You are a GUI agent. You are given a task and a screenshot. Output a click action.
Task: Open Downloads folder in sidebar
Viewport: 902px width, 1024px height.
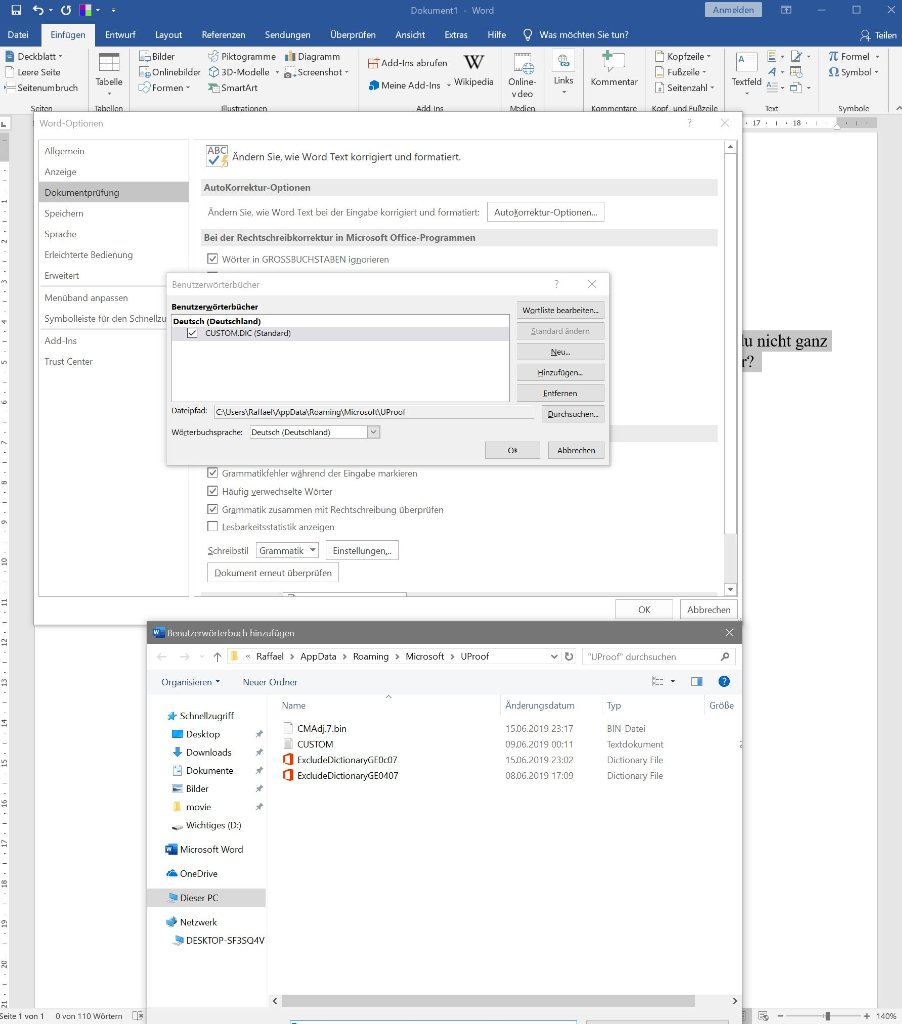[x=208, y=752]
